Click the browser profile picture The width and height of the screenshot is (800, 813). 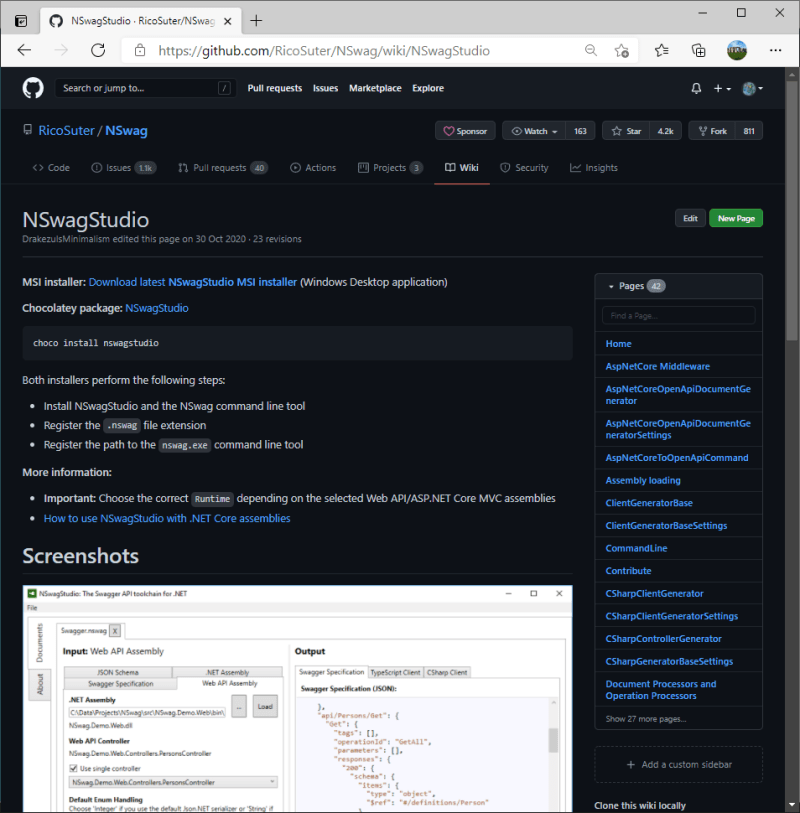point(737,50)
